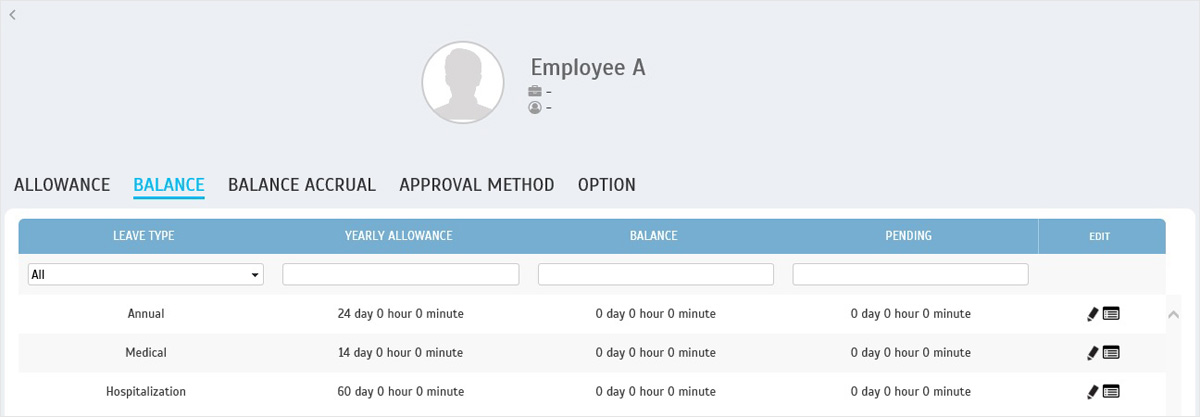The width and height of the screenshot is (1200, 417).
Task: Open the BALANCE ACCRUAL tab
Action: (302, 185)
